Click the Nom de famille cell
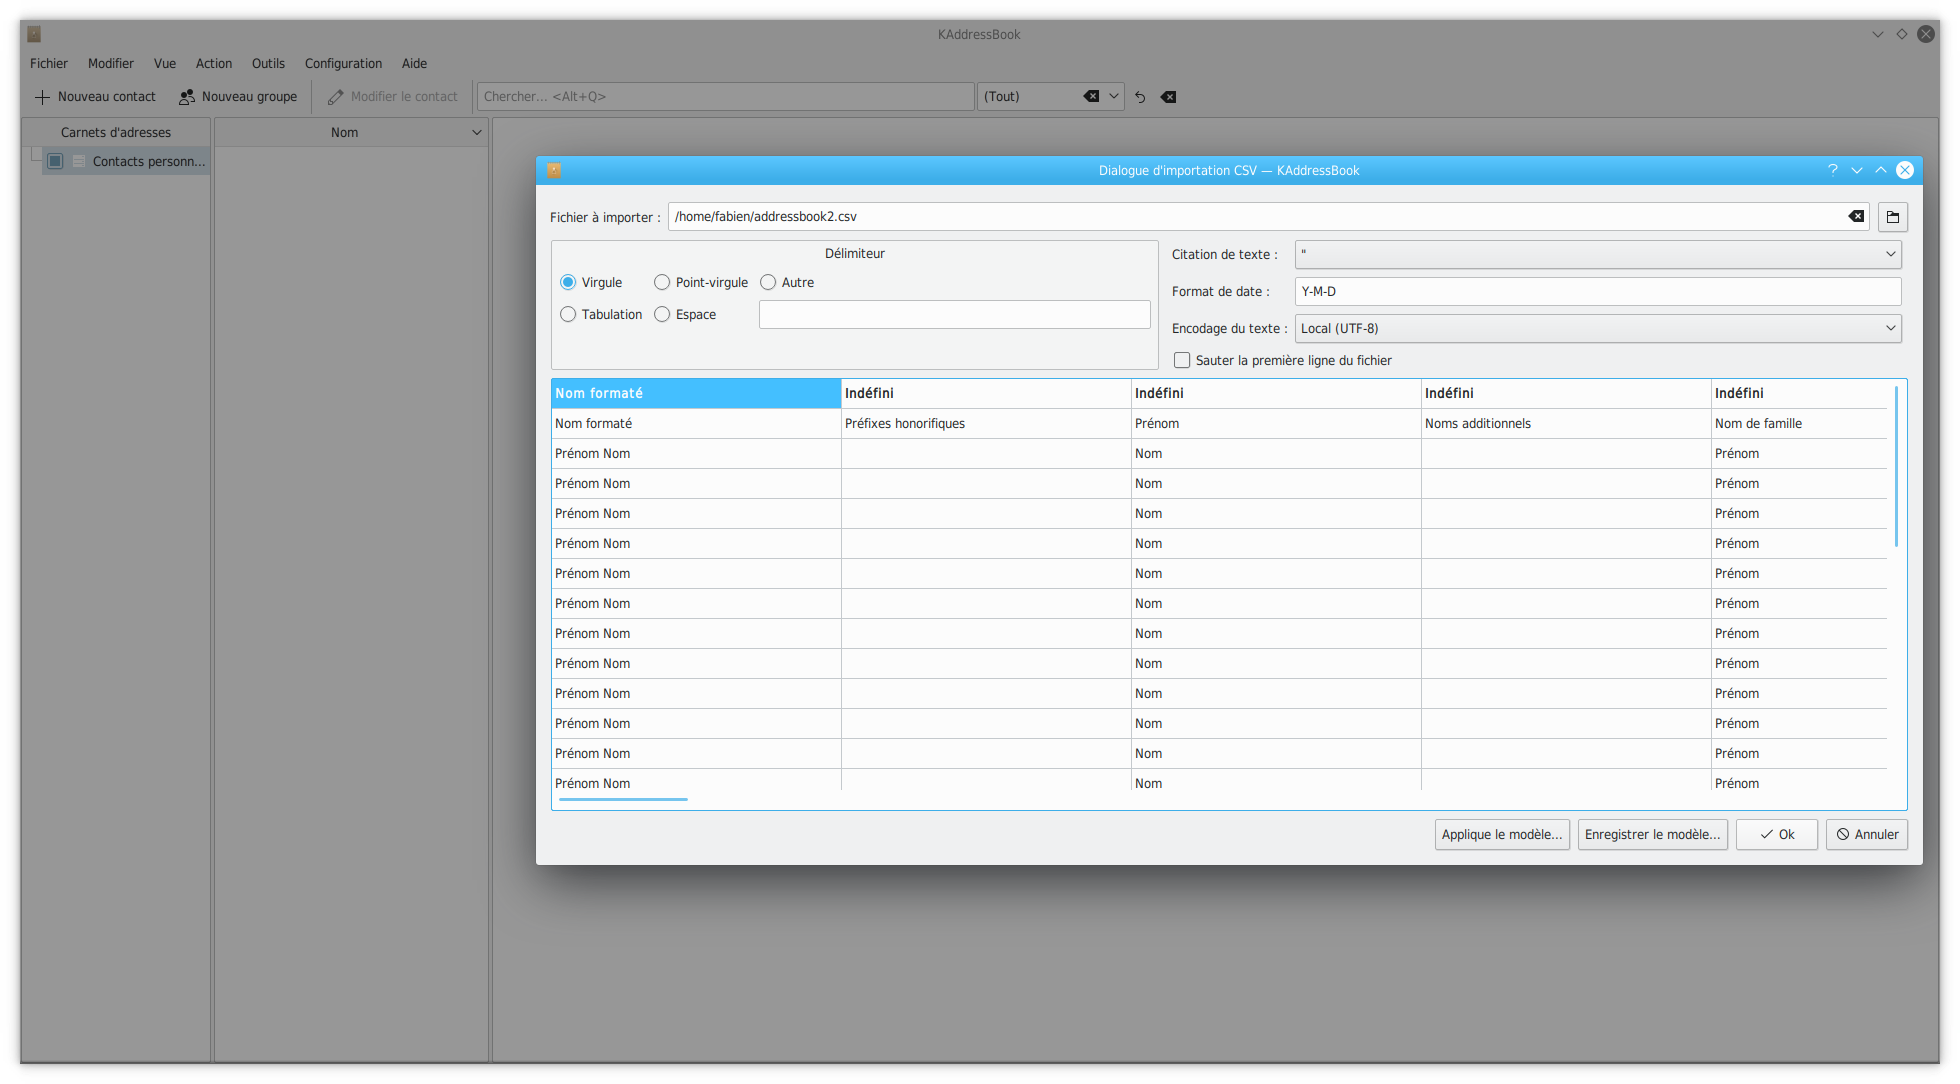Image resolution: width=1960 pixels, height=1084 pixels. (1799, 423)
